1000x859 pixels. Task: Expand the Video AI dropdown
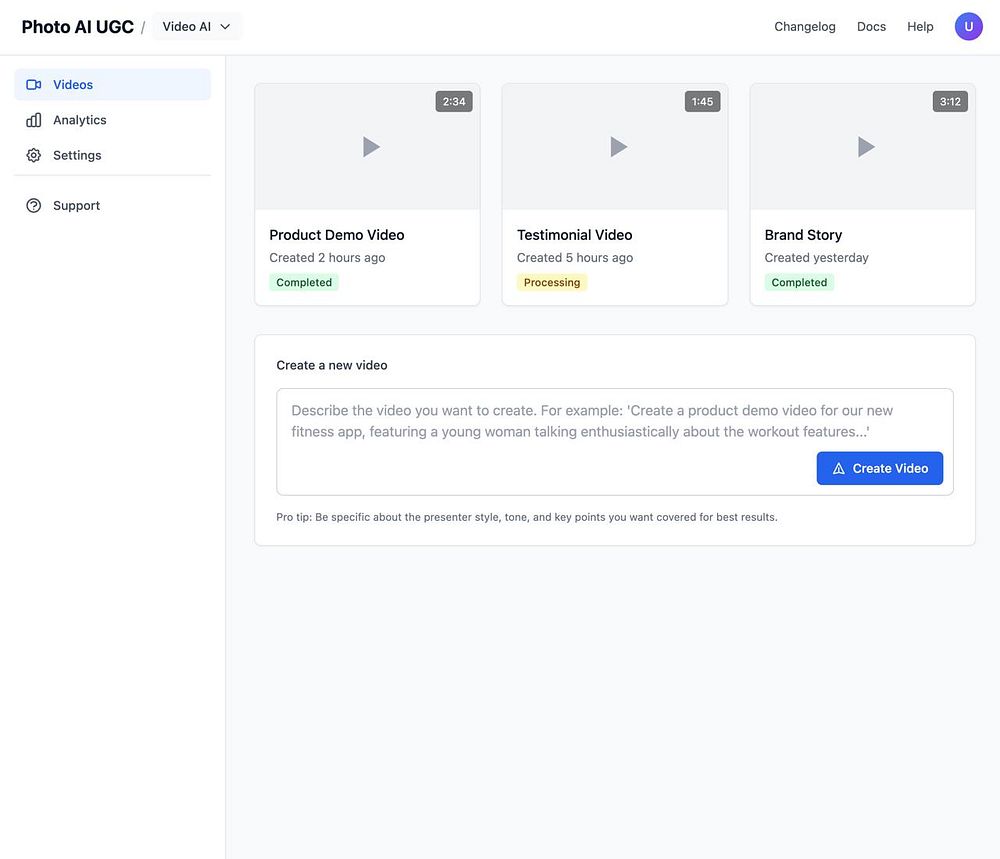(197, 27)
